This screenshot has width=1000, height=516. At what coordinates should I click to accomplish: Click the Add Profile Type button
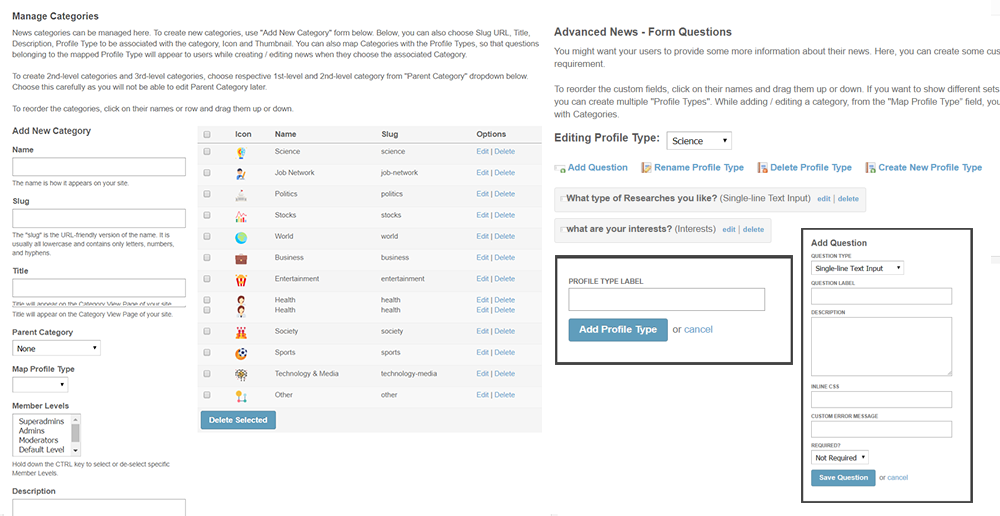tap(618, 330)
